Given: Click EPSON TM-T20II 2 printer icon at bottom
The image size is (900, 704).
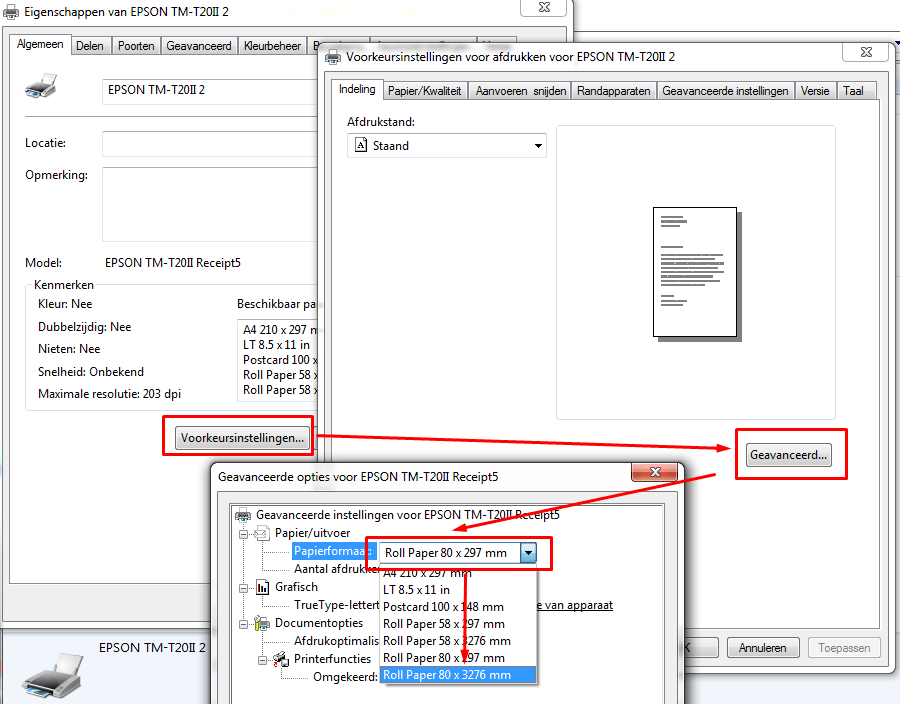Looking at the screenshot, I should tap(53, 675).
